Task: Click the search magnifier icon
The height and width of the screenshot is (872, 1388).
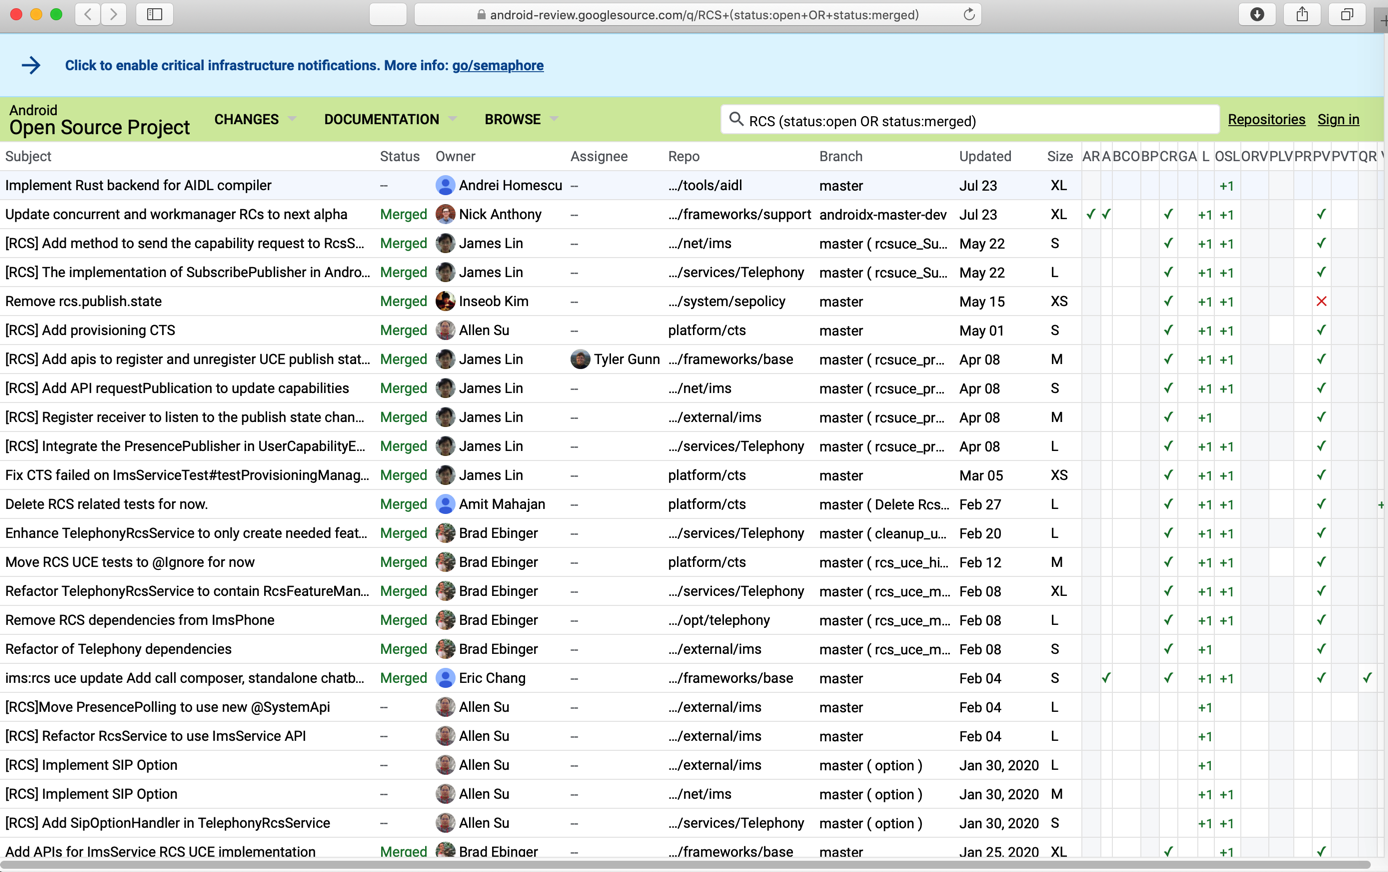Action: coord(736,120)
